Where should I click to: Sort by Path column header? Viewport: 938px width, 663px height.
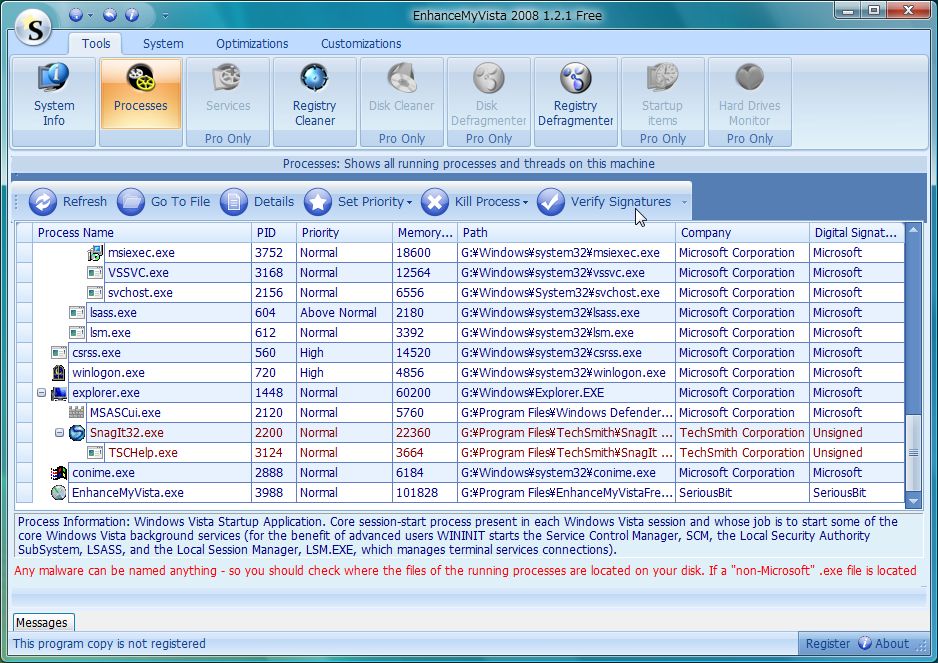coord(567,233)
